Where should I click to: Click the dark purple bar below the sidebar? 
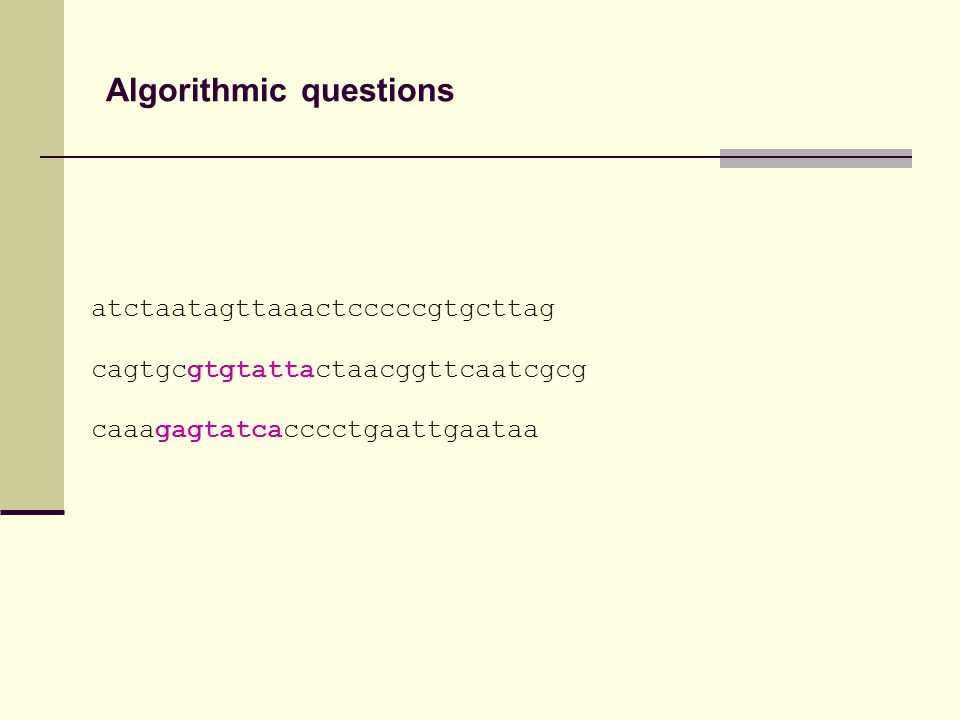32,512
